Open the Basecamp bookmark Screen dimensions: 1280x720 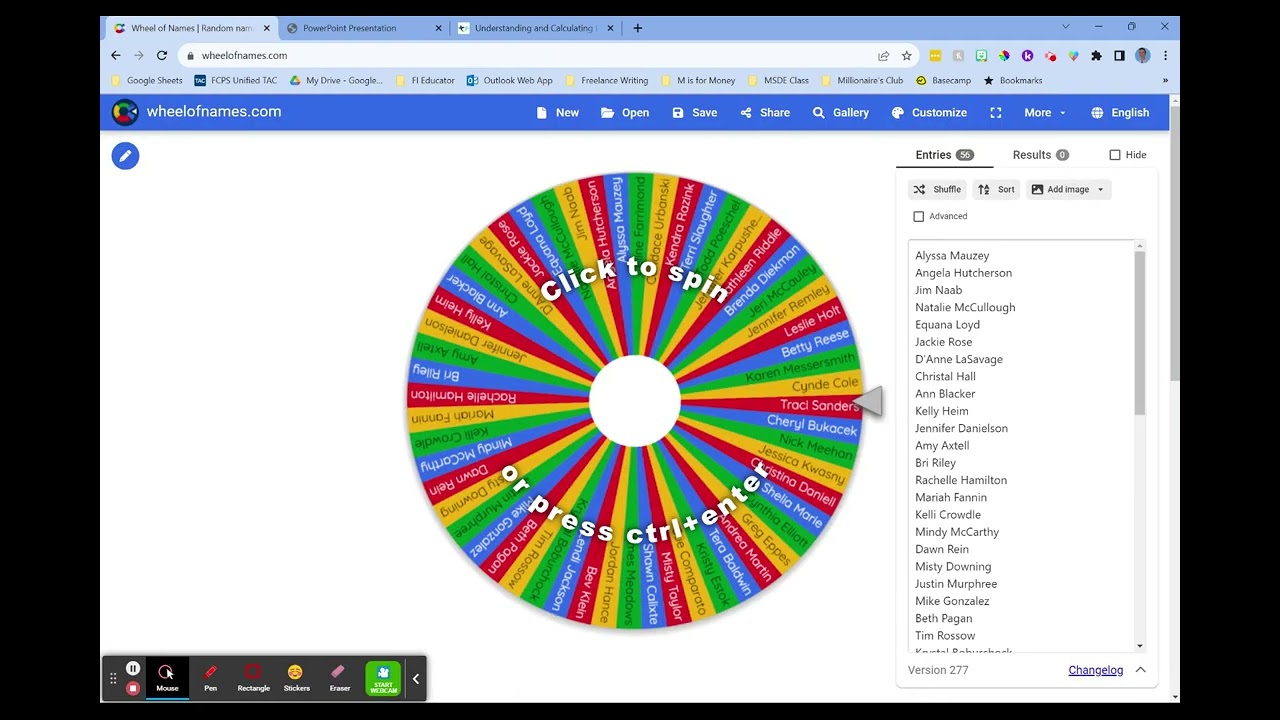pyautogui.click(x=942, y=80)
